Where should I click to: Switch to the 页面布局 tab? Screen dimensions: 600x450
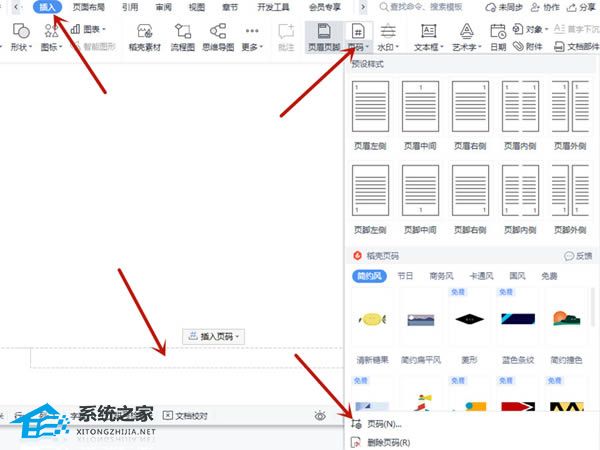88,7
